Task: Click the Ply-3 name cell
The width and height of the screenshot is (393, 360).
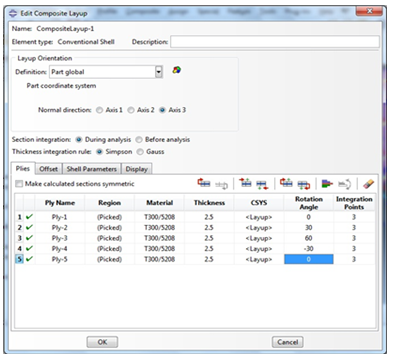Action: pyautogui.click(x=60, y=238)
